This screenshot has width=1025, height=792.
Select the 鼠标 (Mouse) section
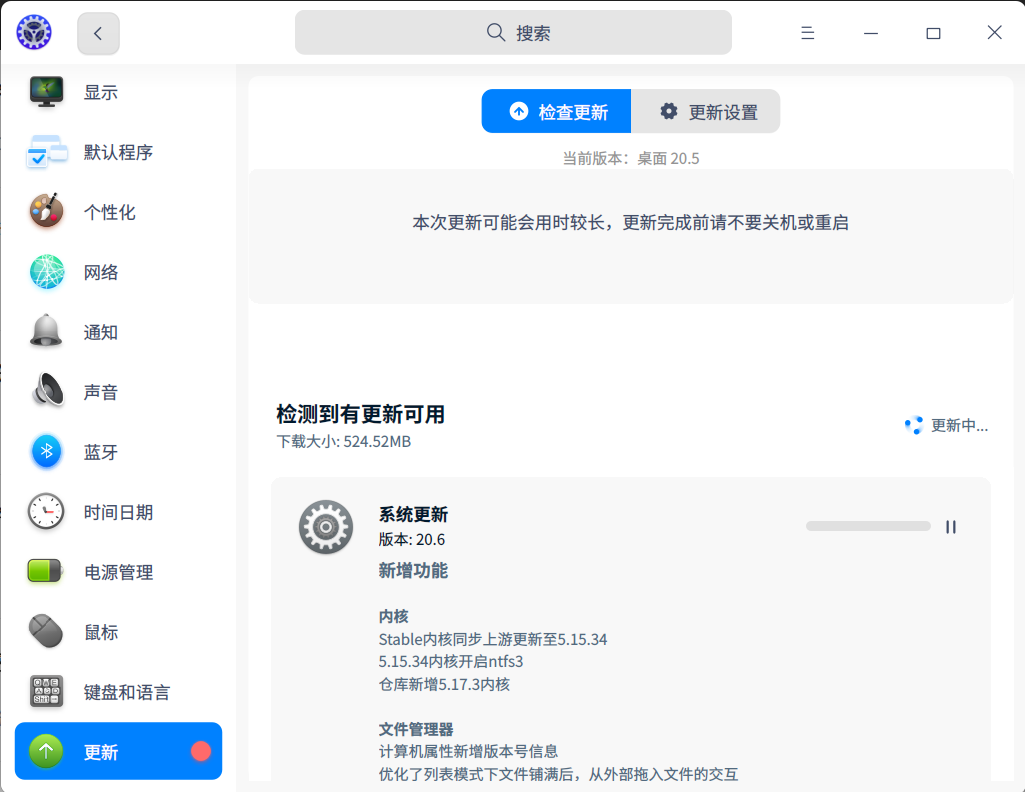[x=100, y=632]
